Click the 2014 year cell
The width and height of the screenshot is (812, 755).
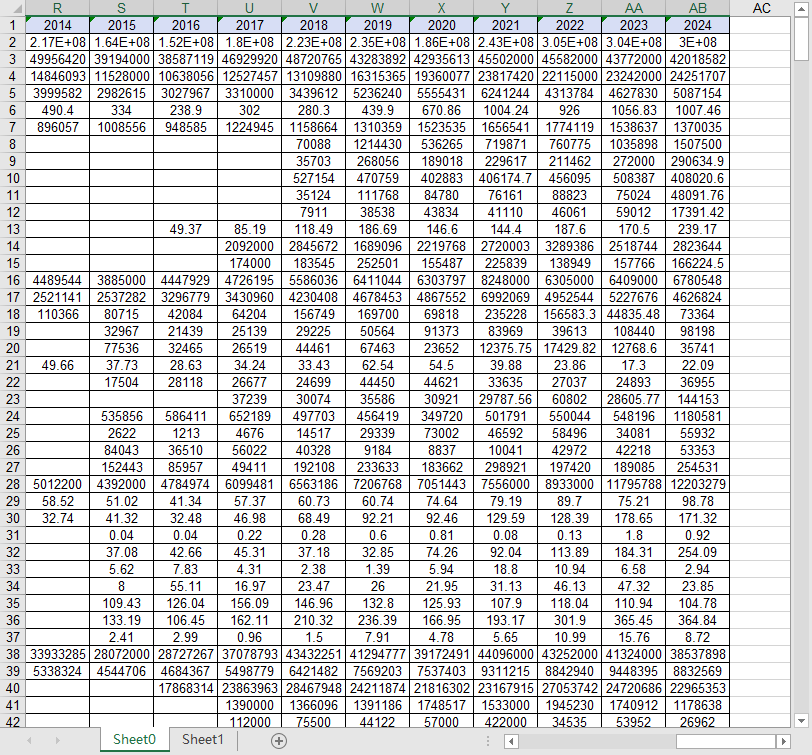tap(57, 25)
